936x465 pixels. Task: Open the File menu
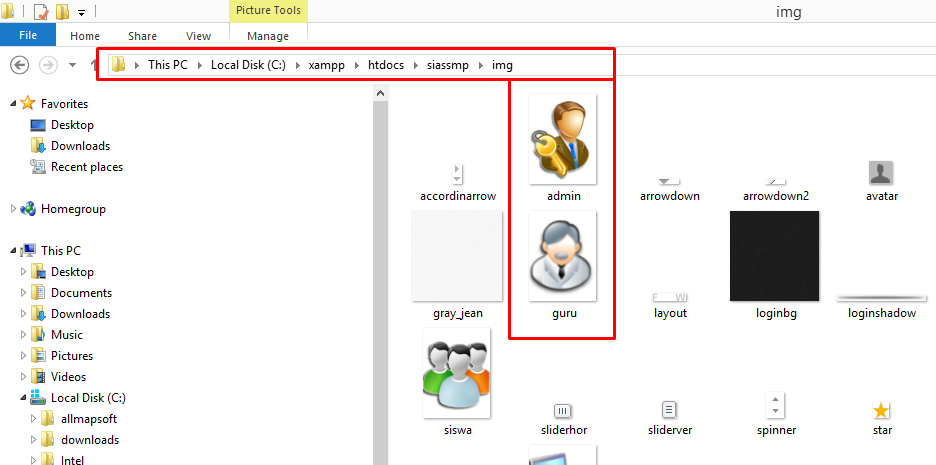click(28, 35)
